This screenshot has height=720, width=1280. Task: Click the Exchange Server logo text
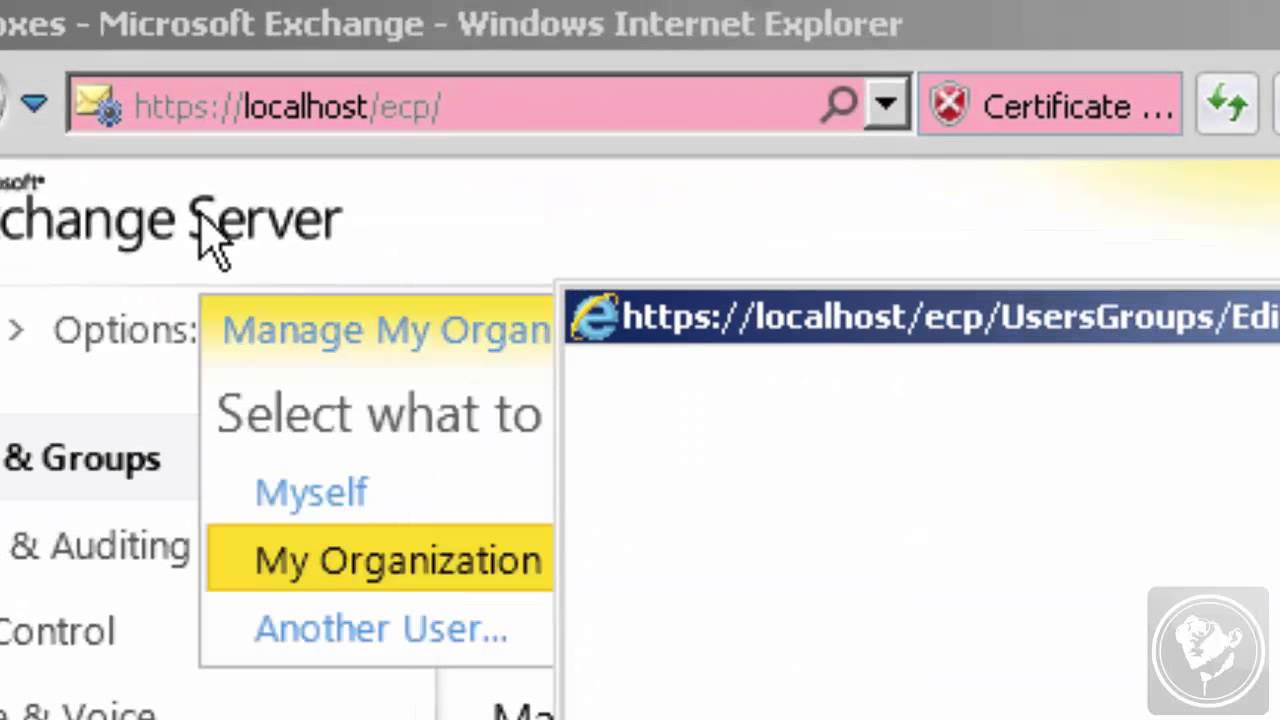coord(170,219)
